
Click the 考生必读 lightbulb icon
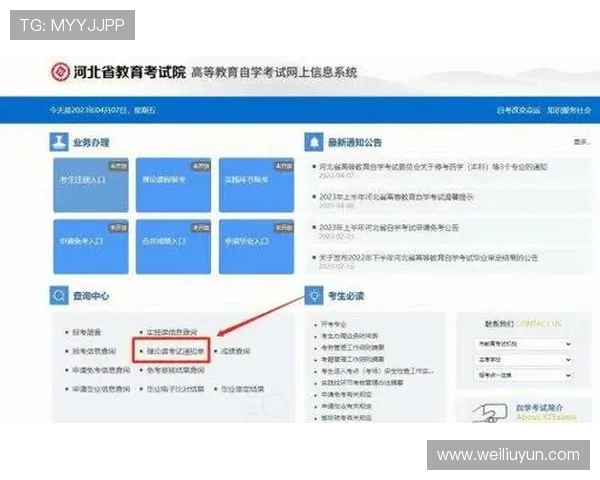[314, 296]
